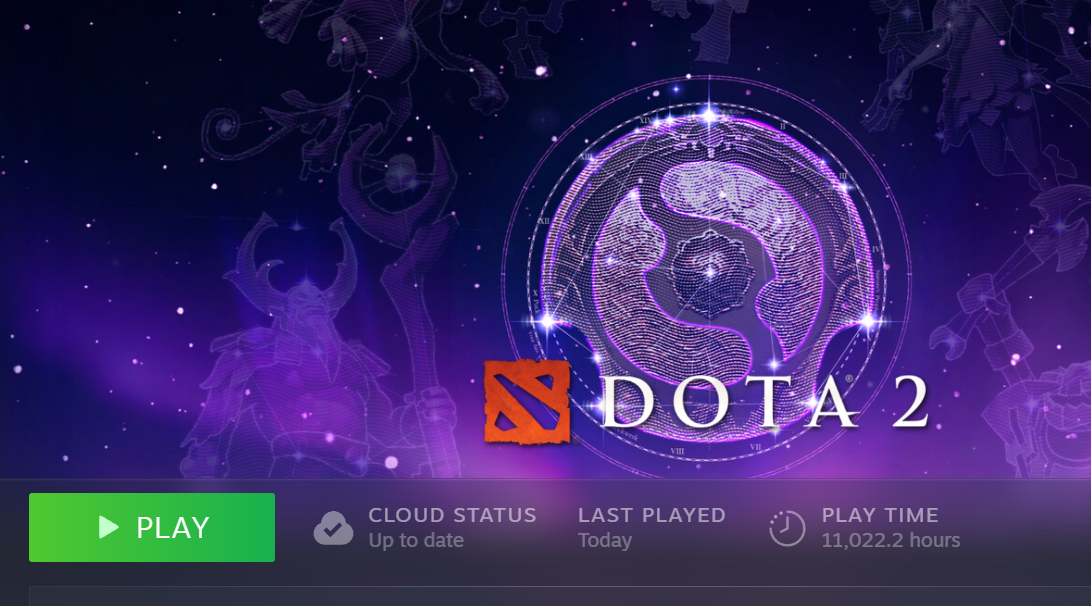Click the "Today" last played value

pyautogui.click(x=605, y=541)
